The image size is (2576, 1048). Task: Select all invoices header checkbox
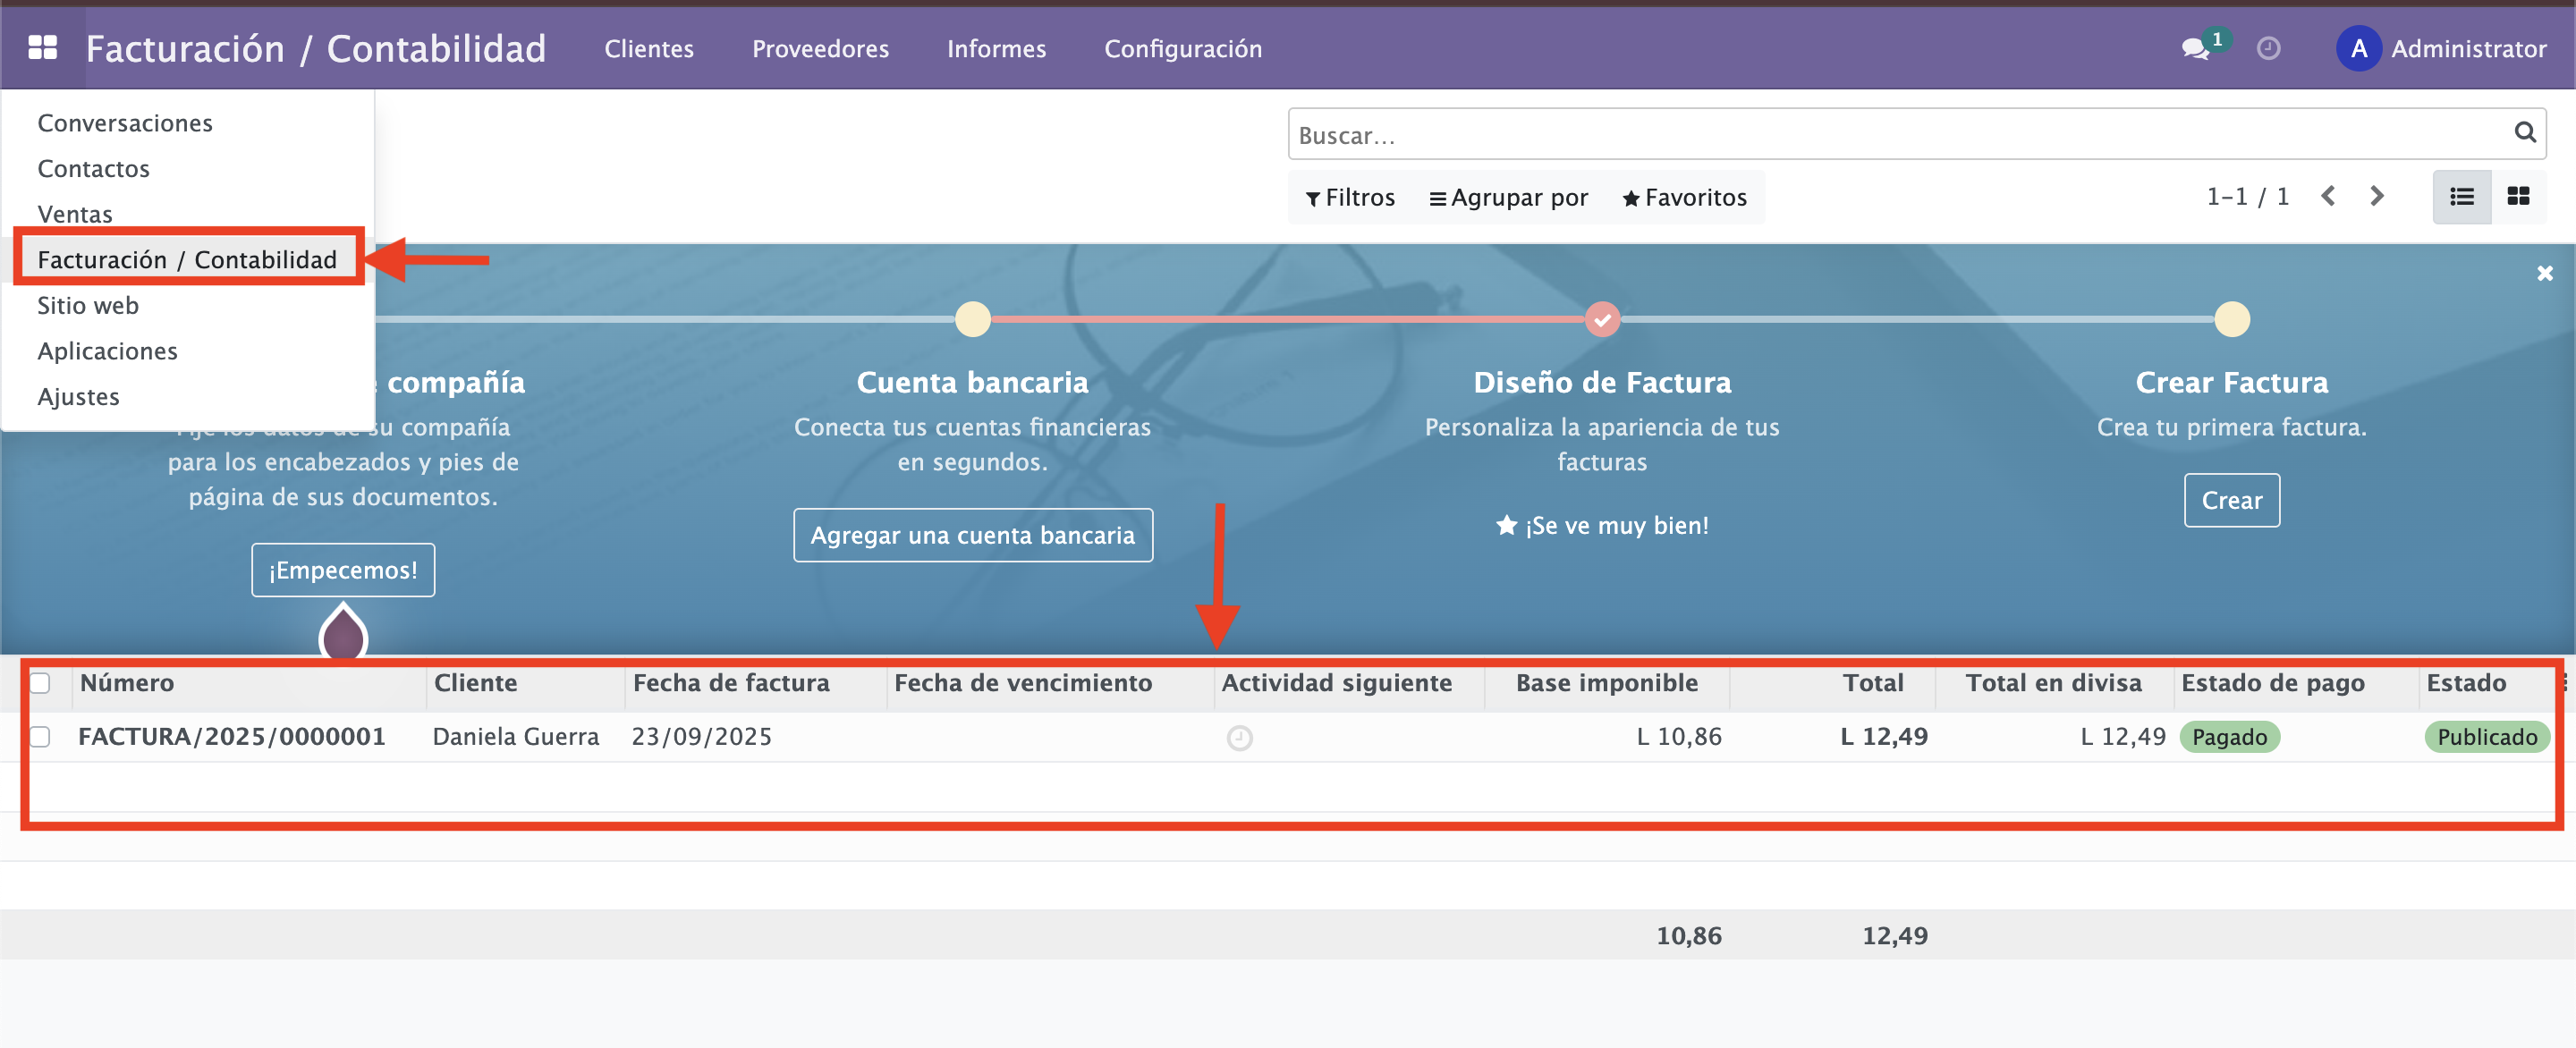(40, 683)
